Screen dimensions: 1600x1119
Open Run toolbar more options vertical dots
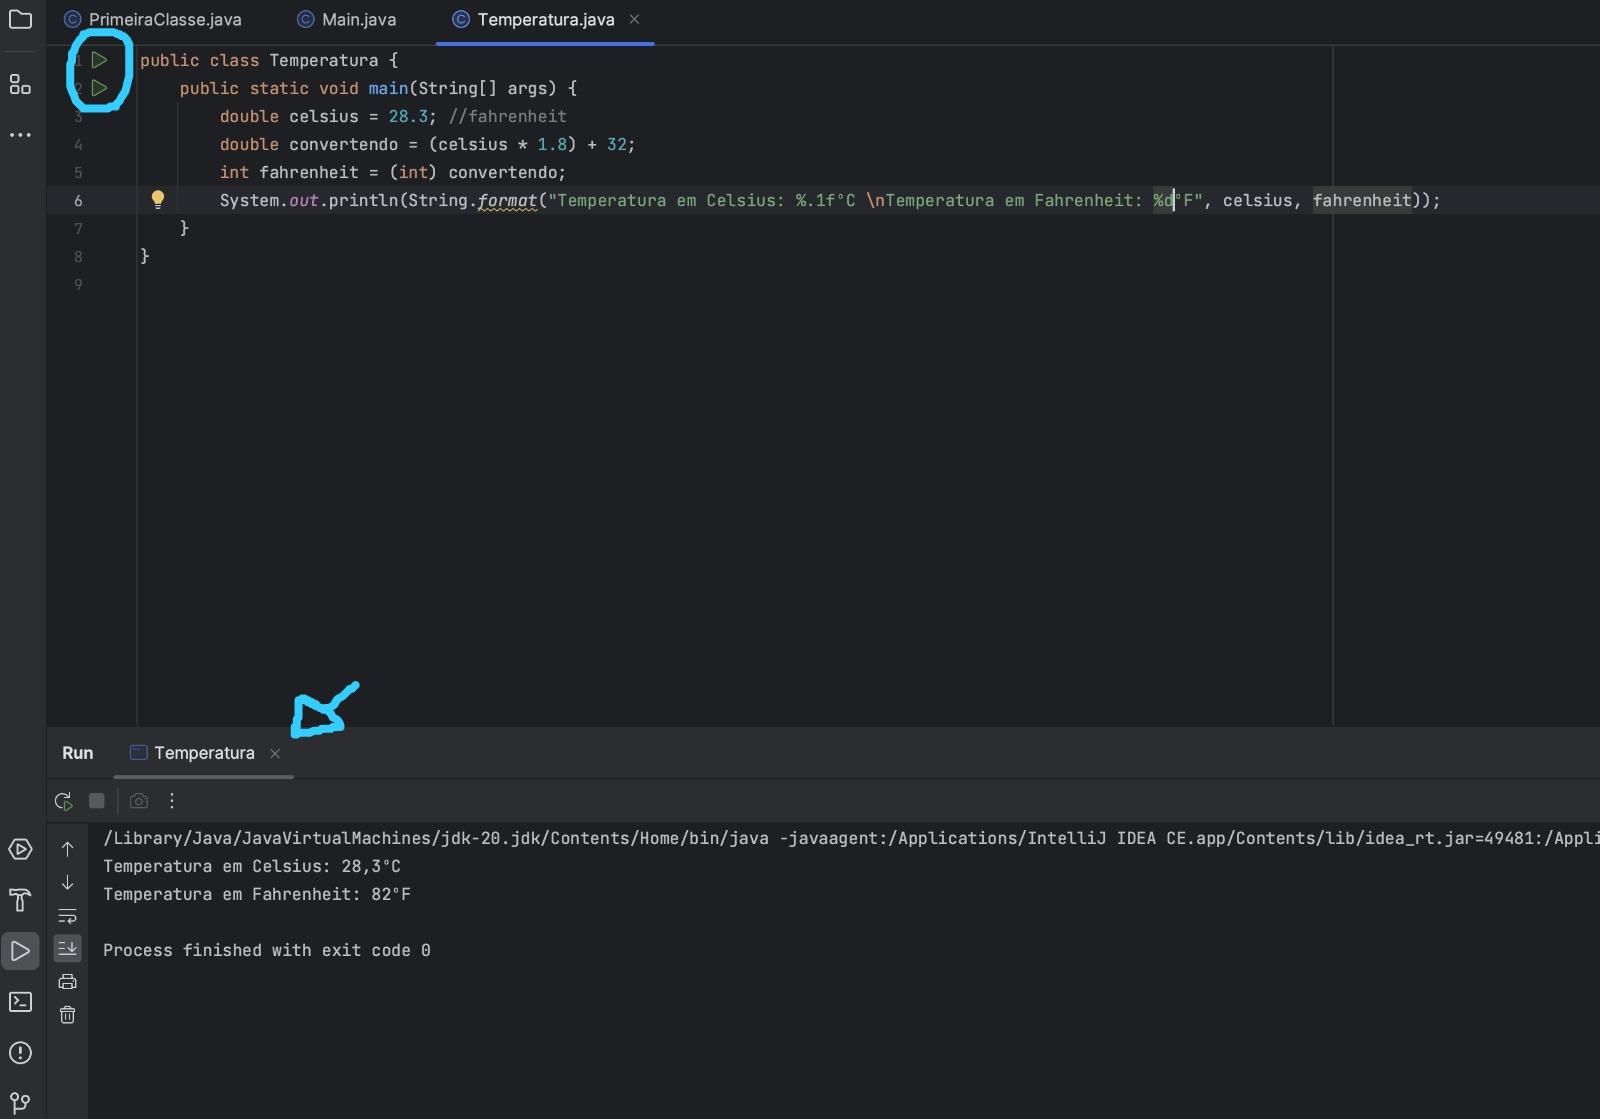coord(172,801)
